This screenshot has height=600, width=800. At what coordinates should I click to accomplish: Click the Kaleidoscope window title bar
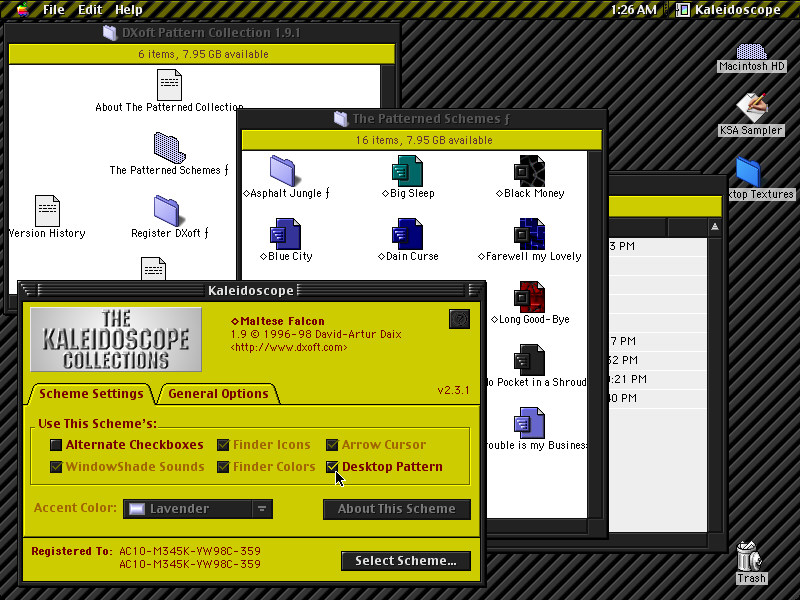point(251,290)
